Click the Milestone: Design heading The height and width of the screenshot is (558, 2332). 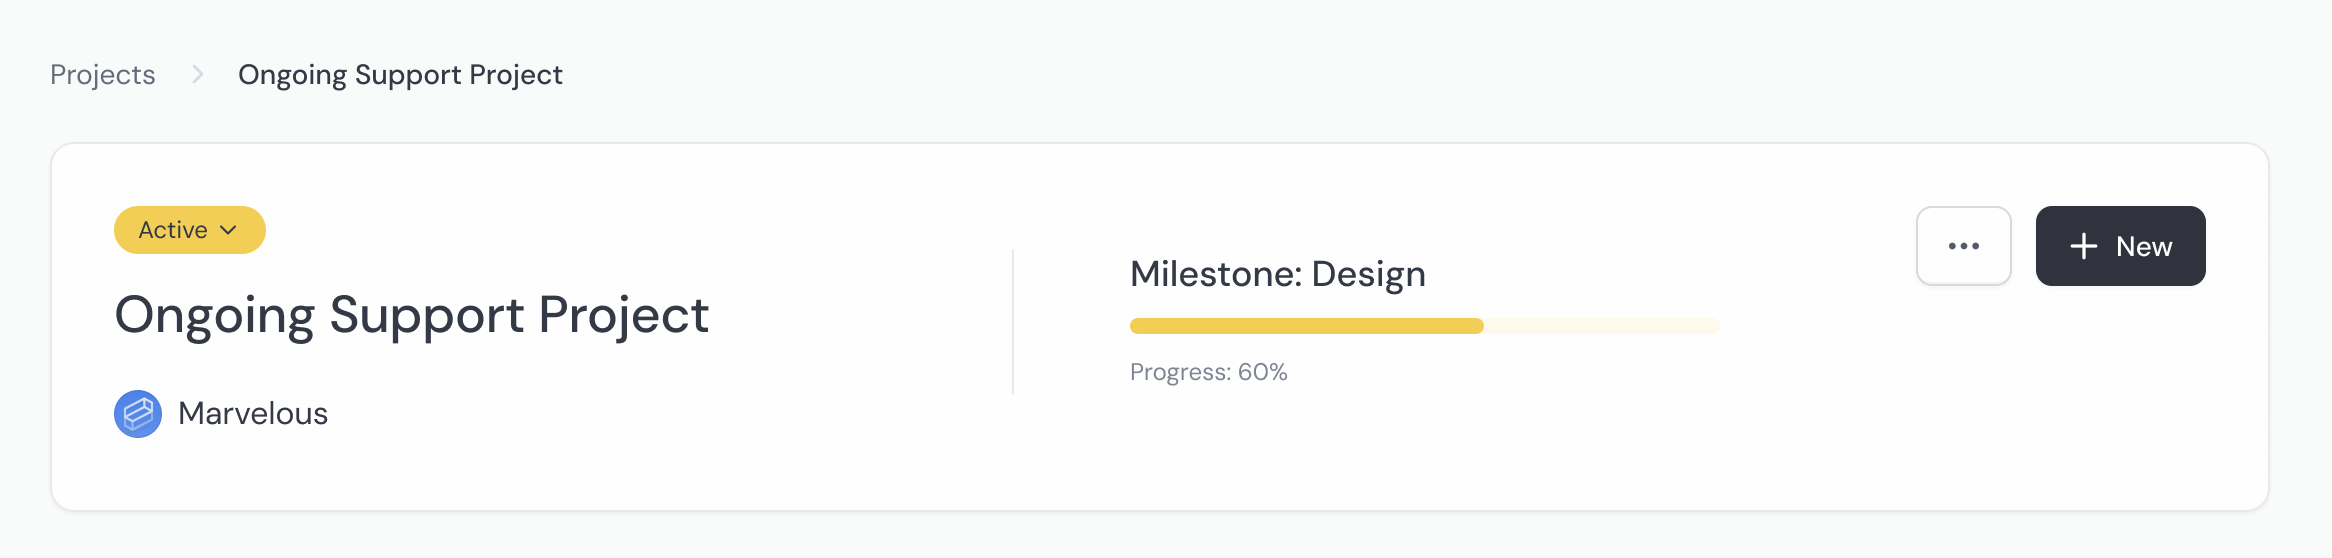pyautogui.click(x=1277, y=274)
